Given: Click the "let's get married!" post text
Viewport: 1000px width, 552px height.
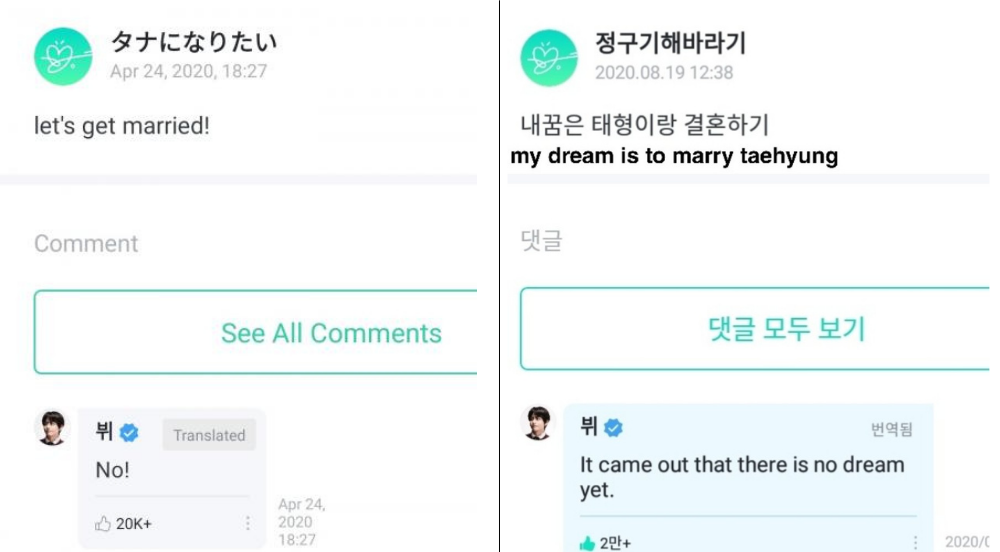Looking at the screenshot, I should (122, 127).
